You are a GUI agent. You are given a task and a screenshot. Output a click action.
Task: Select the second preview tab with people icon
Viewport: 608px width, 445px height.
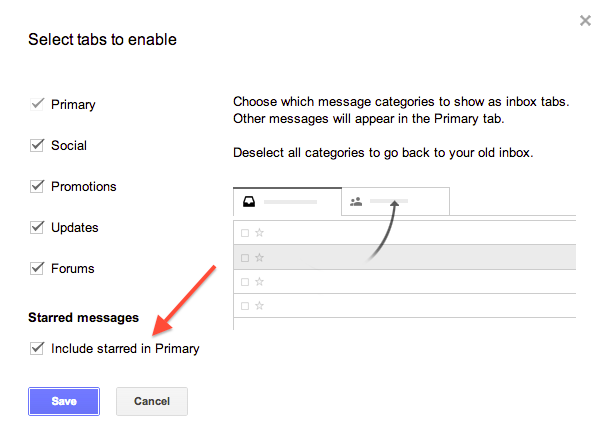coord(396,202)
